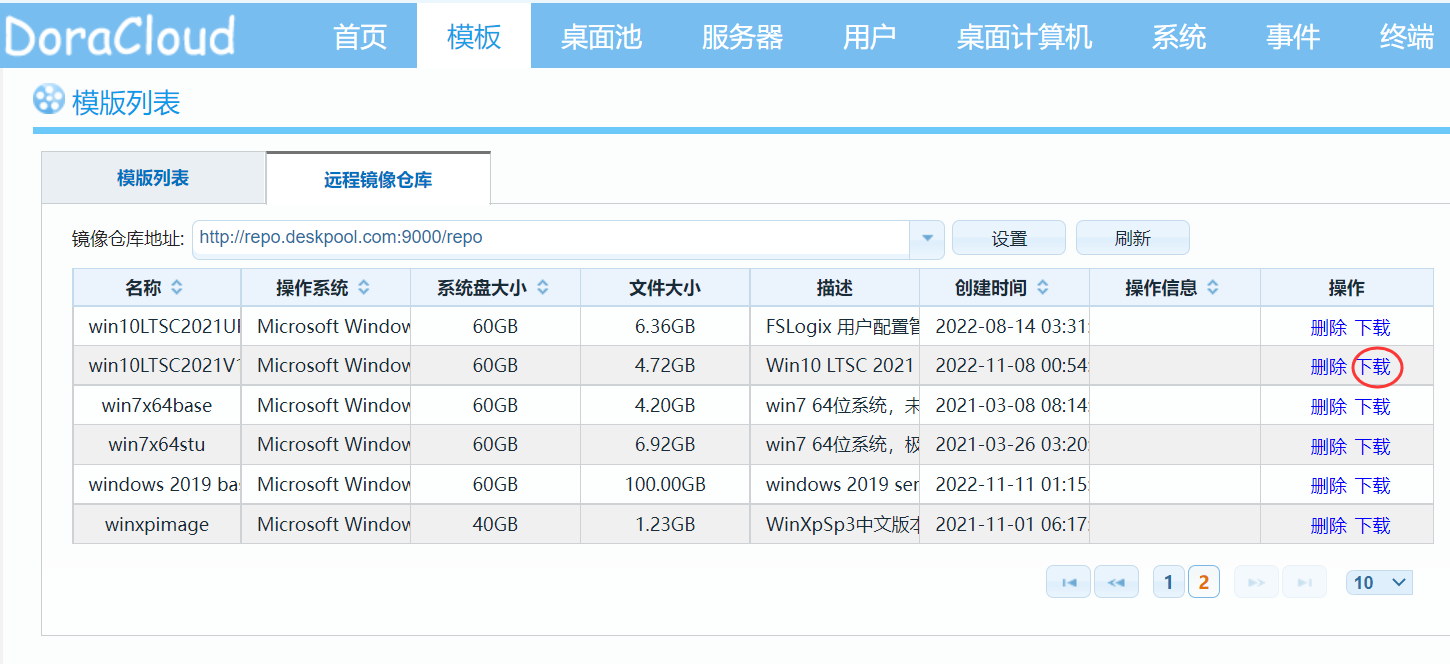Open the 桌面池 navigation menu
This screenshot has height=664, width=1450.
pyautogui.click(x=601, y=35)
